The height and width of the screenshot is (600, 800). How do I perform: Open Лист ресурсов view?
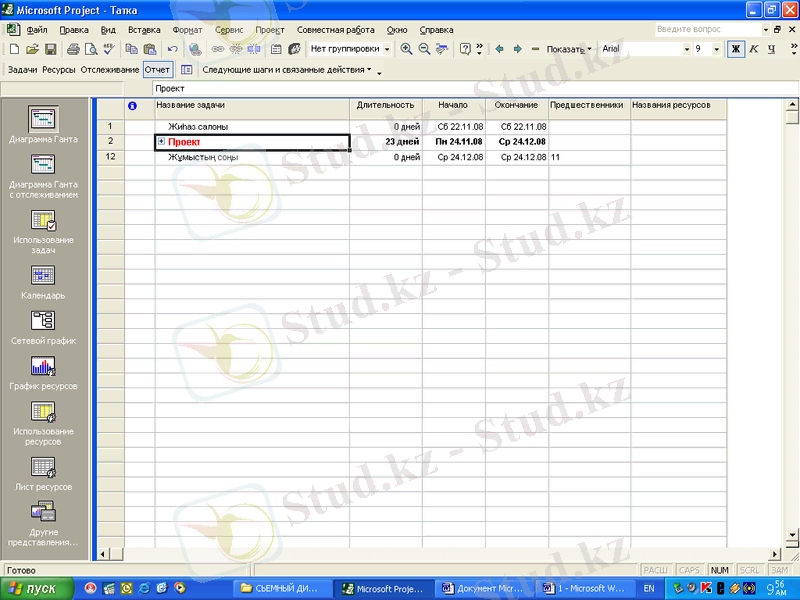[x=43, y=473]
